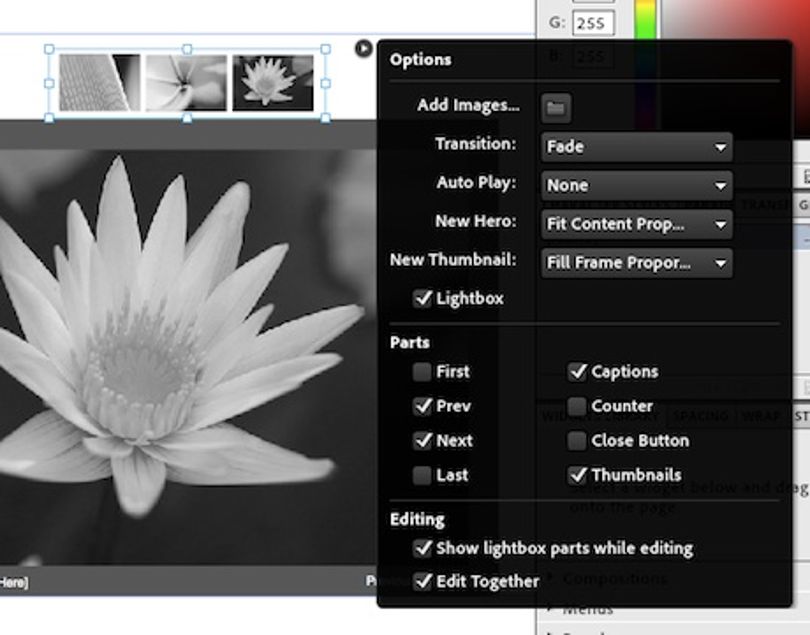This screenshot has width=810, height=635.
Task: Open the Auto Play dropdown
Action: [x=636, y=185]
